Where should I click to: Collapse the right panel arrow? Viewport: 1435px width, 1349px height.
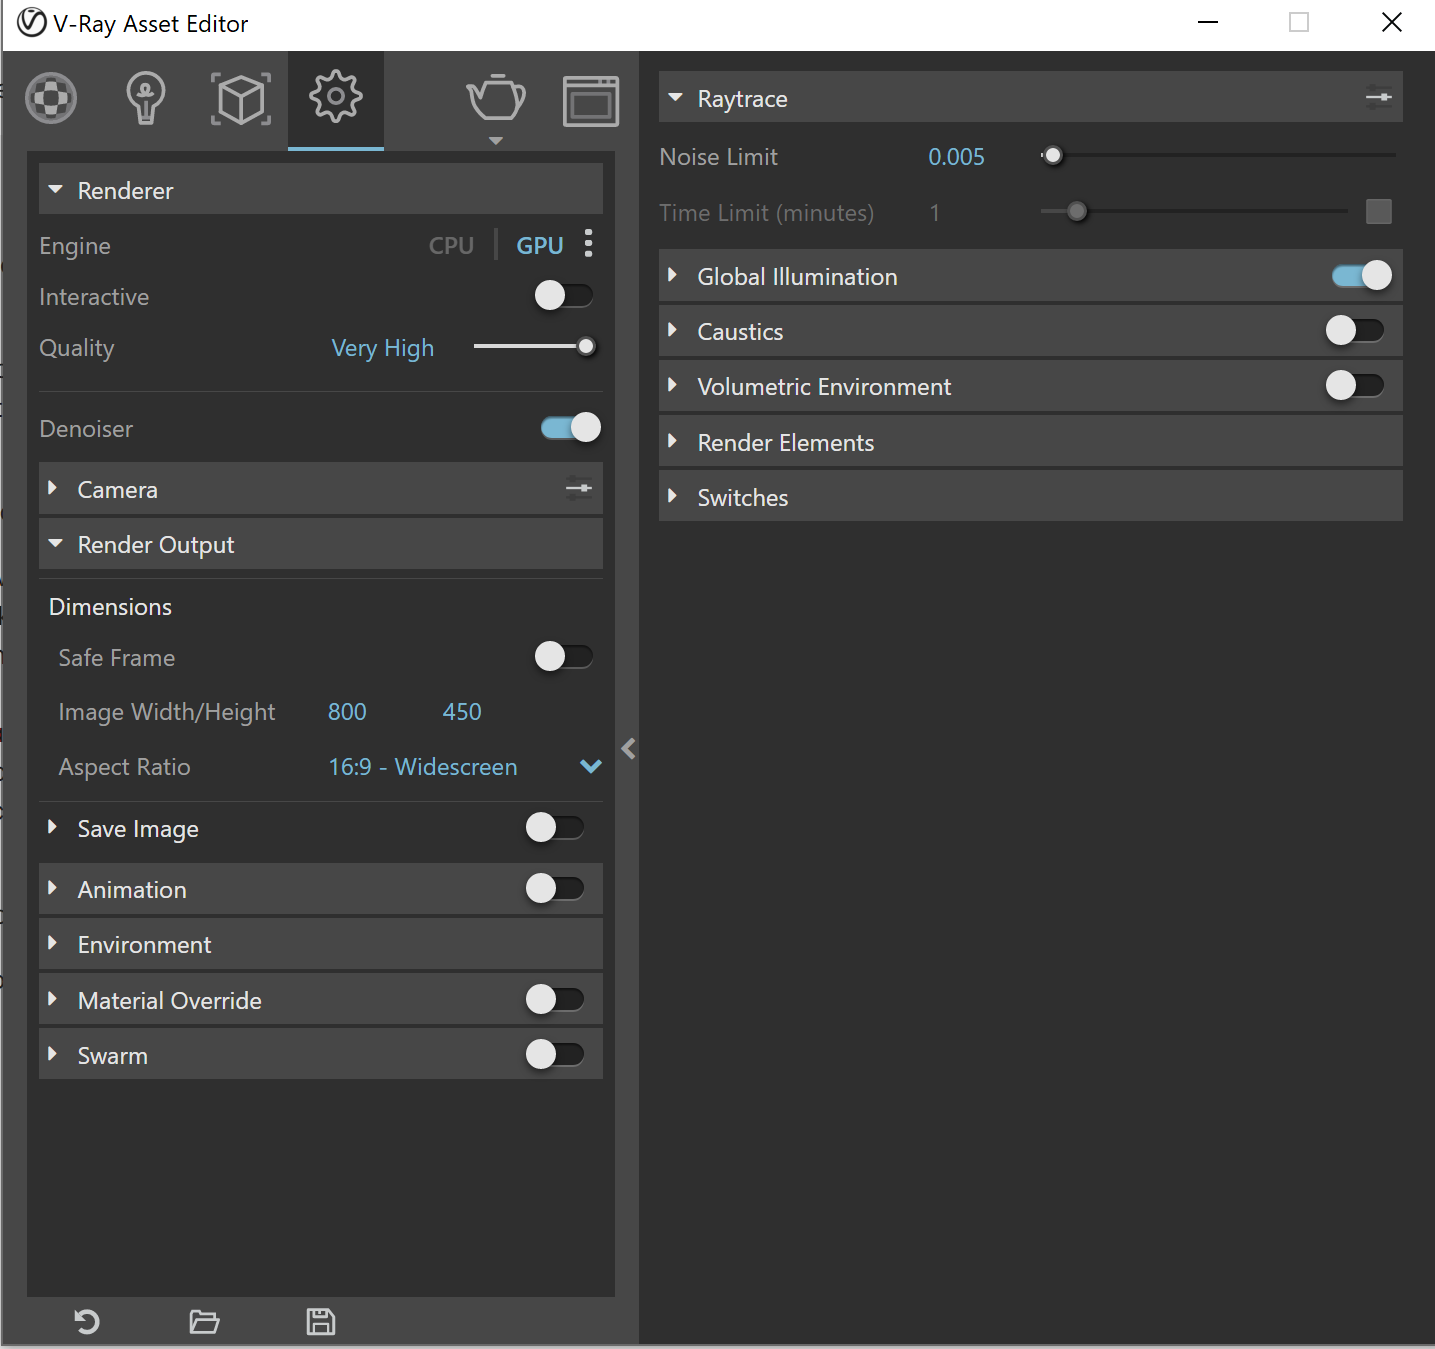628,749
